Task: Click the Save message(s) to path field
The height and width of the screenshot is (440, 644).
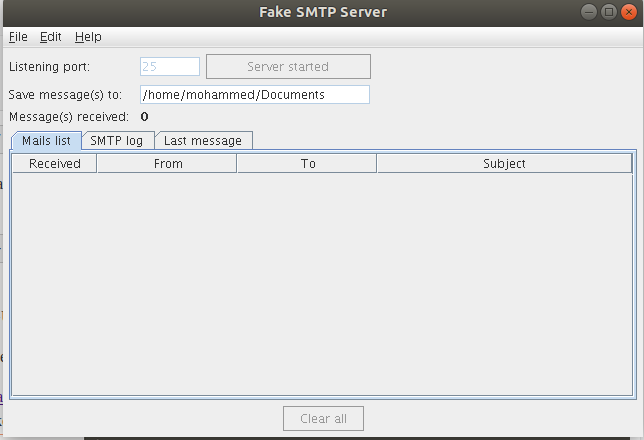Action: pyautogui.click(x=254, y=95)
